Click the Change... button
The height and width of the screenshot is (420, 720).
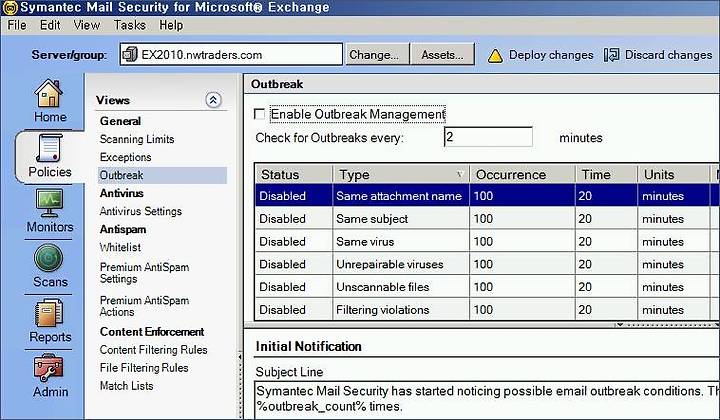tap(377, 55)
